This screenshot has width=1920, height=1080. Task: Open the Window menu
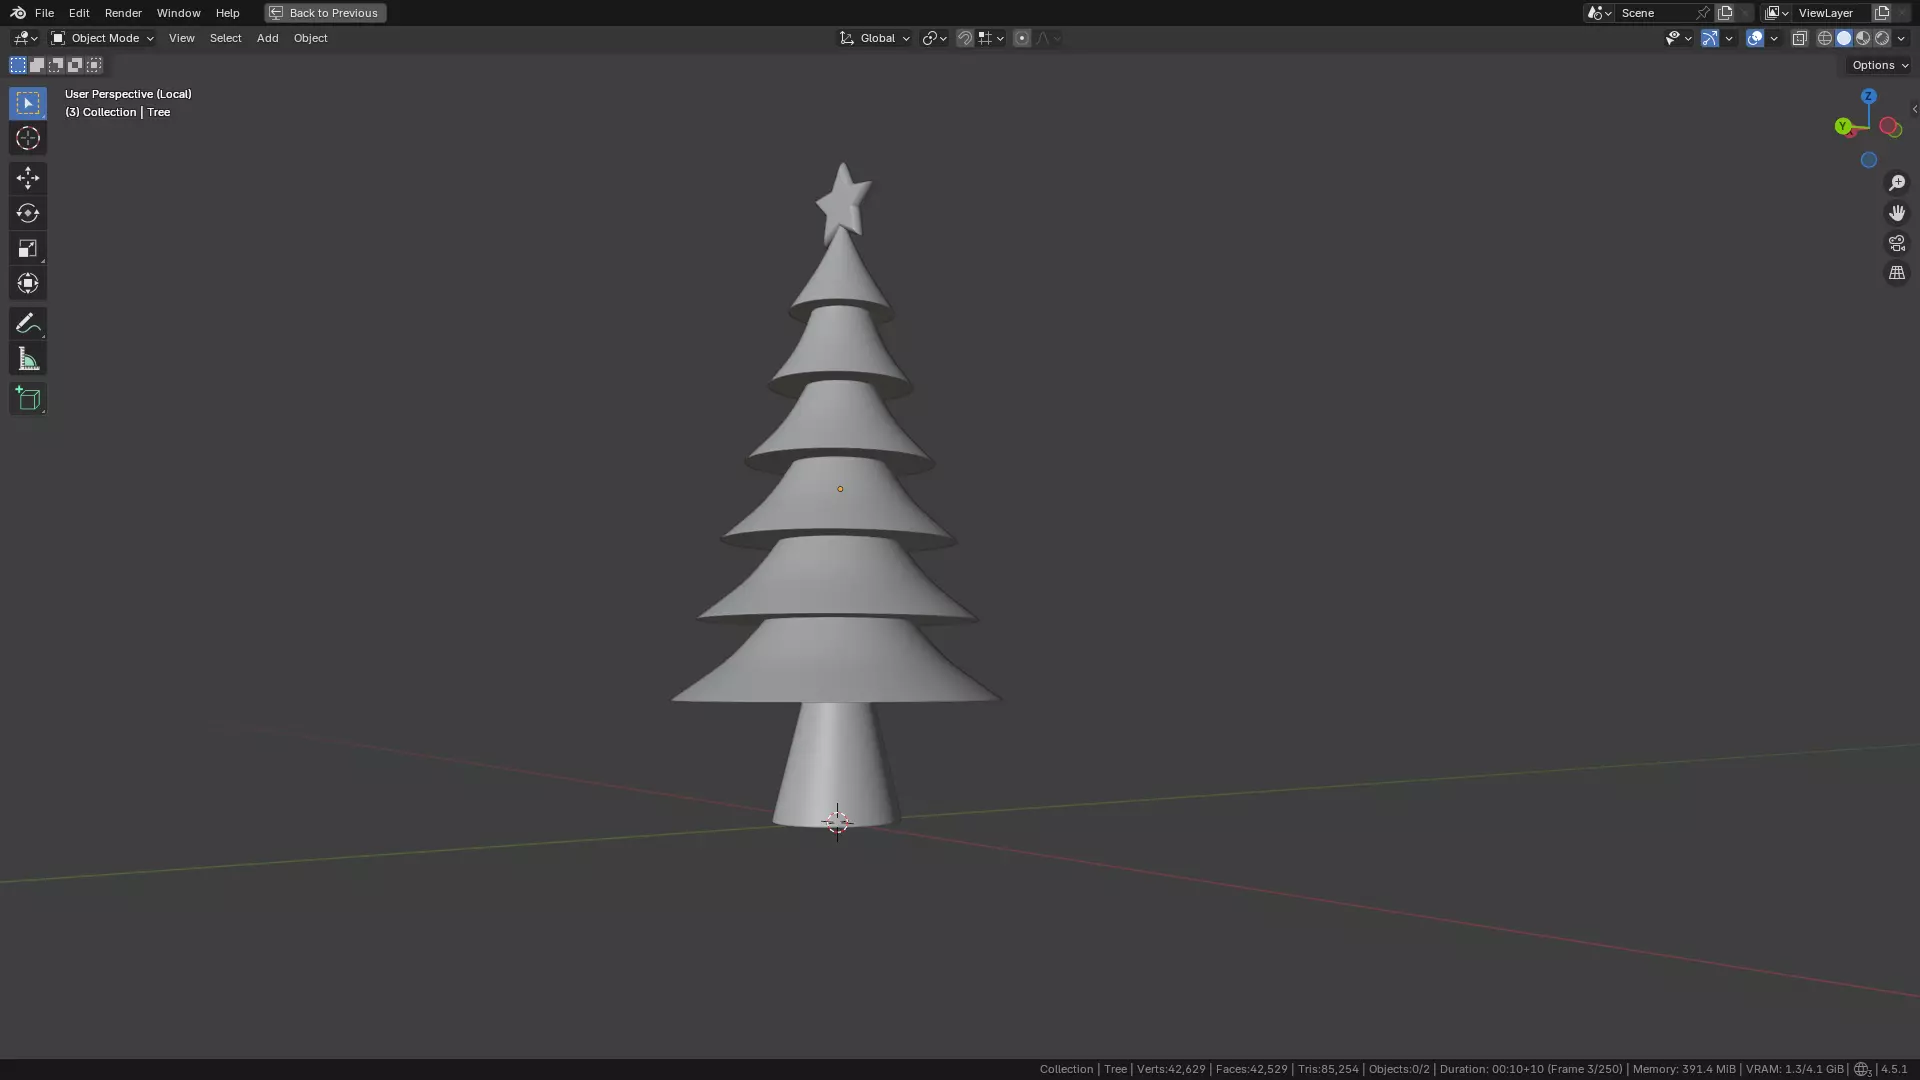click(x=179, y=13)
